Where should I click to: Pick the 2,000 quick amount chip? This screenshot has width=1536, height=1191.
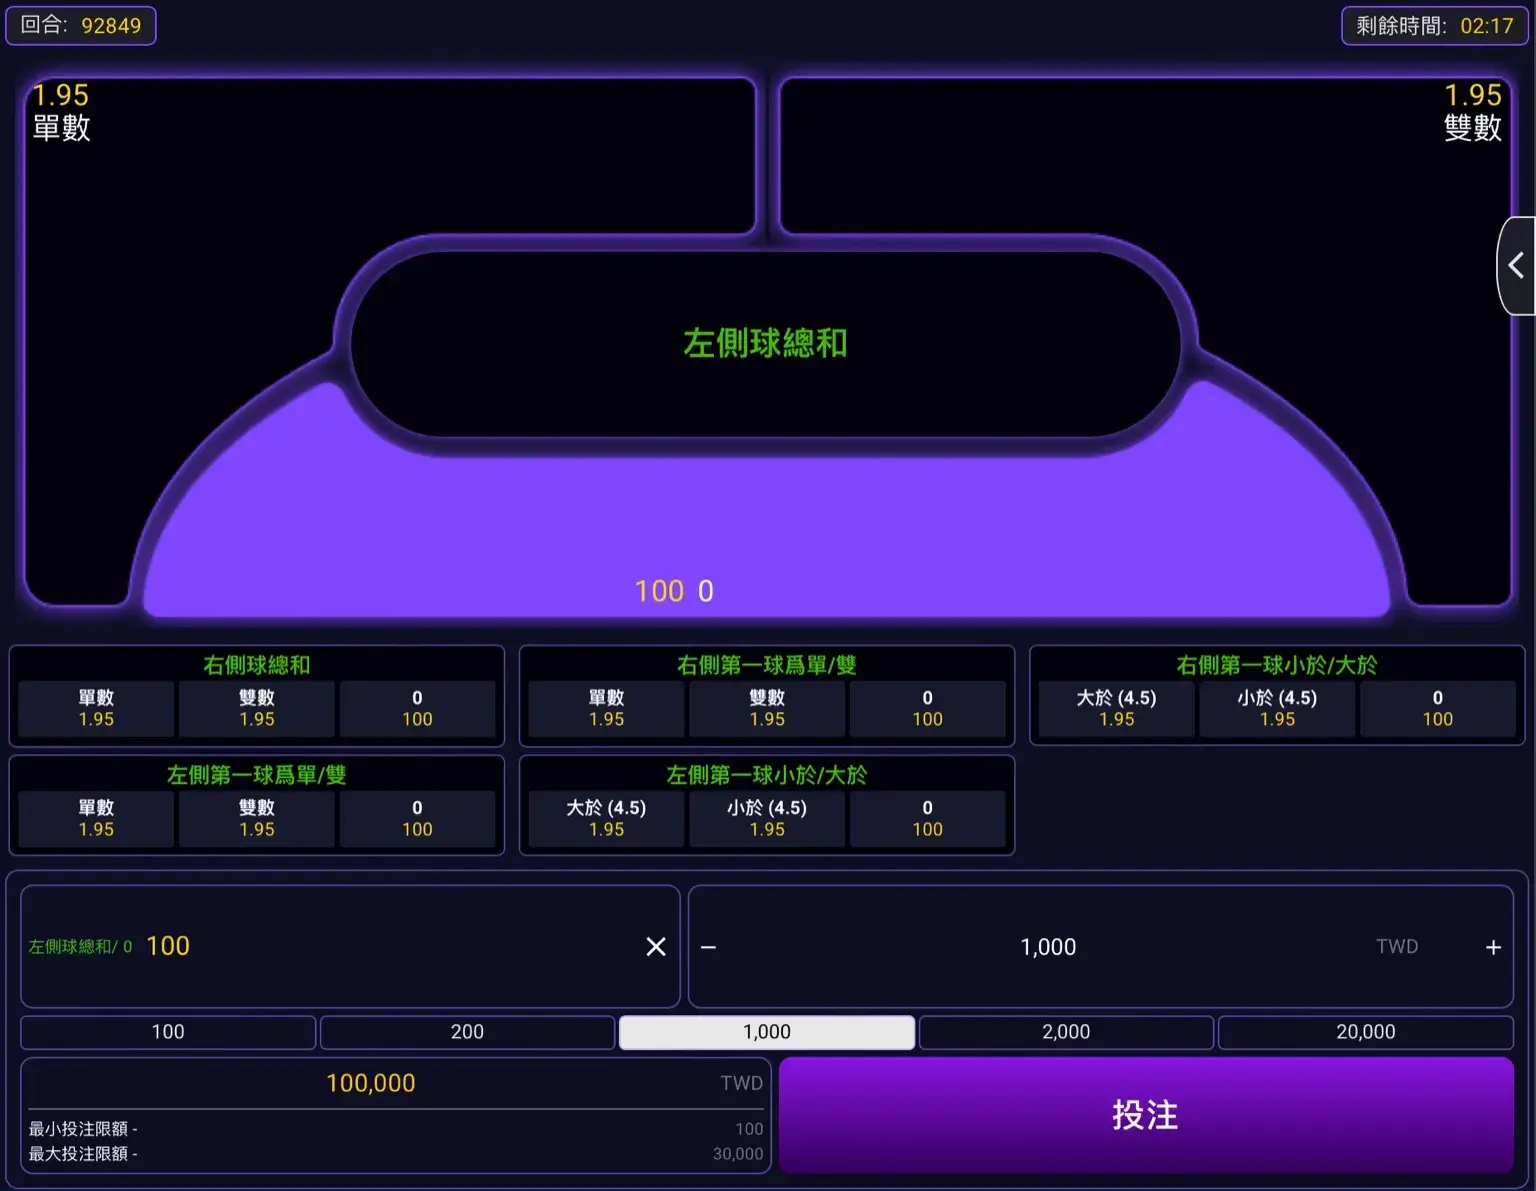pyautogui.click(x=1066, y=1032)
